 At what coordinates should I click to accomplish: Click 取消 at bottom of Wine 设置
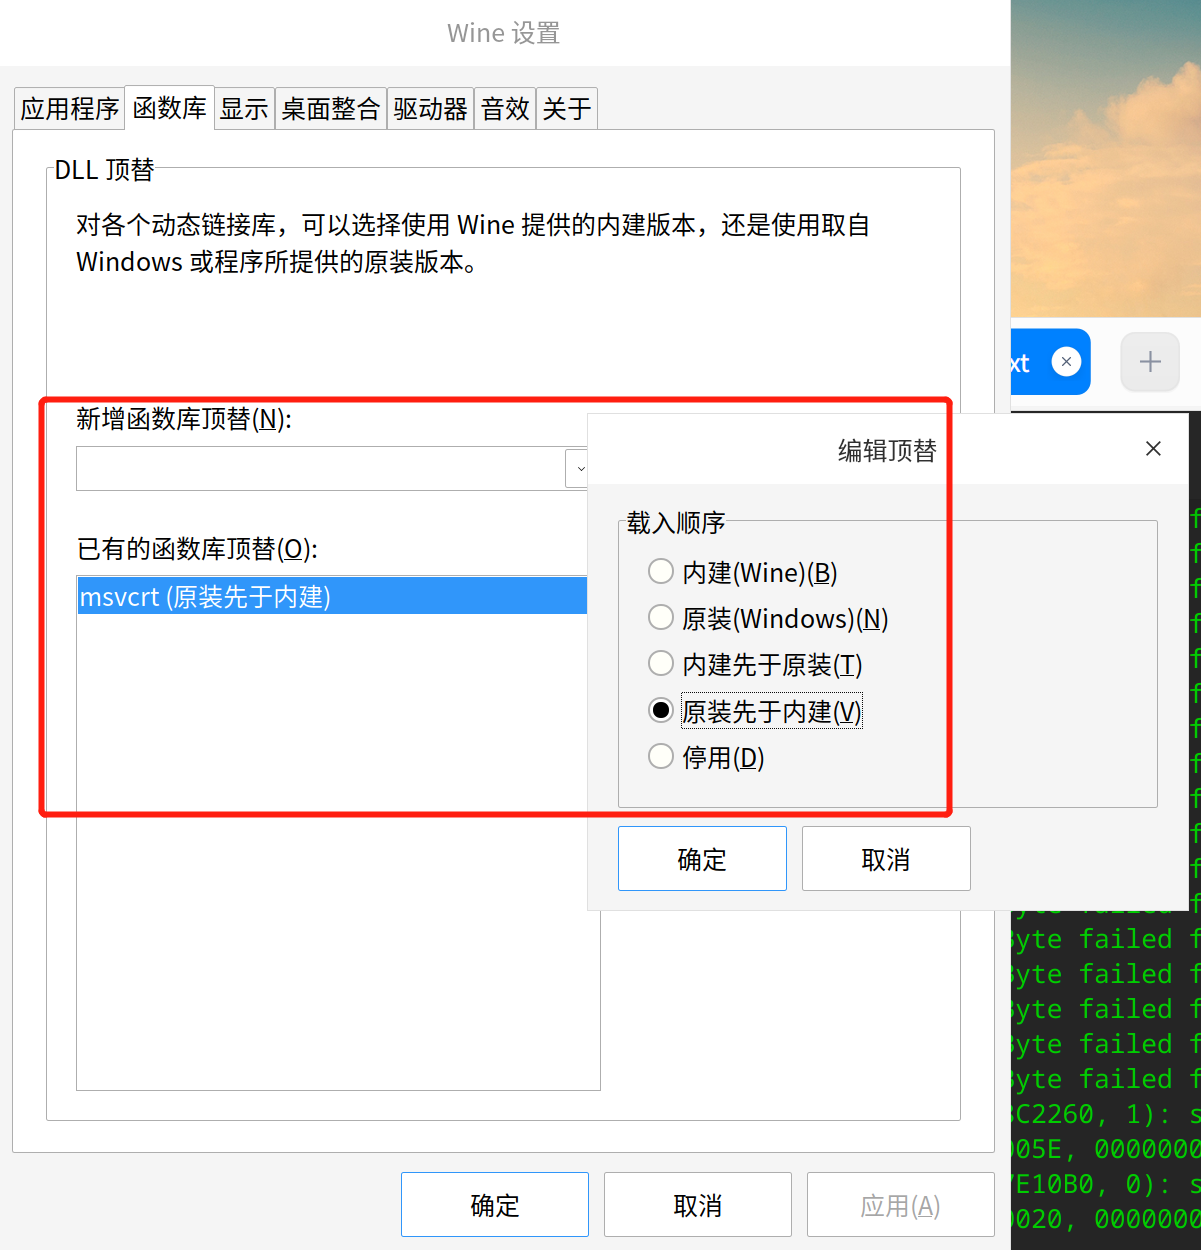pyautogui.click(x=698, y=1204)
